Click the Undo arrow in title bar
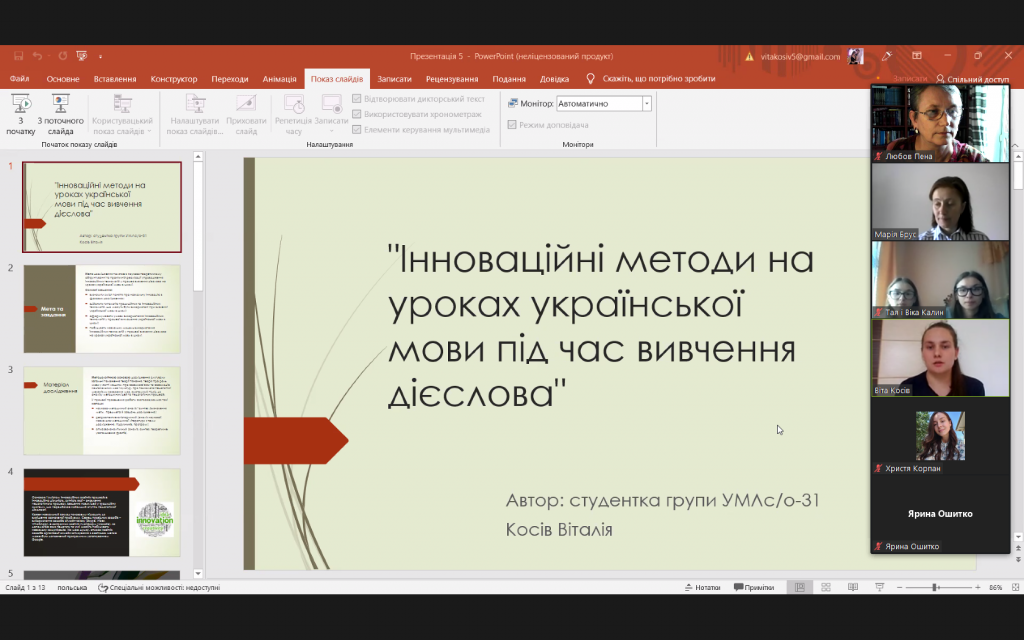The height and width of the screenshot is (640, 1024). (37, 56)
